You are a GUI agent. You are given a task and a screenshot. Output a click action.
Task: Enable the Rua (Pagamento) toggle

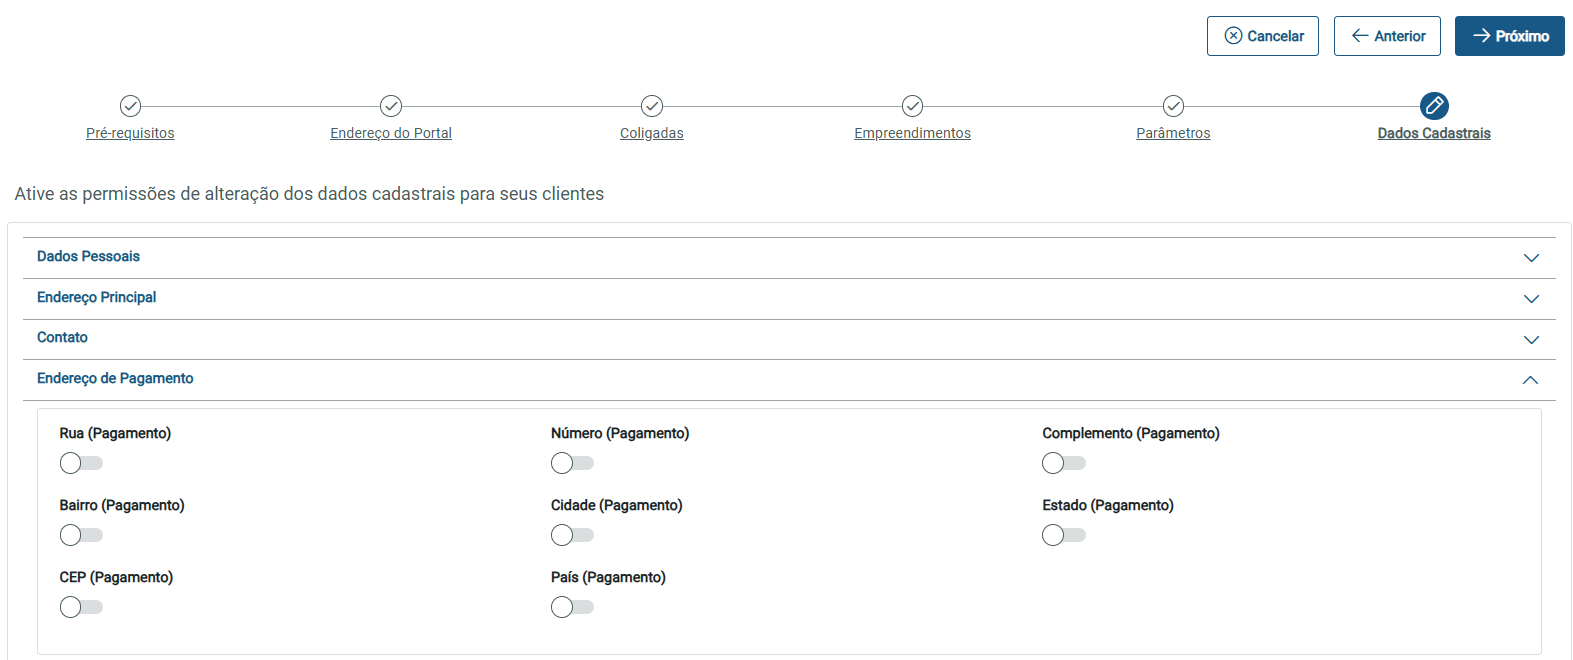[x=81, y=463]
